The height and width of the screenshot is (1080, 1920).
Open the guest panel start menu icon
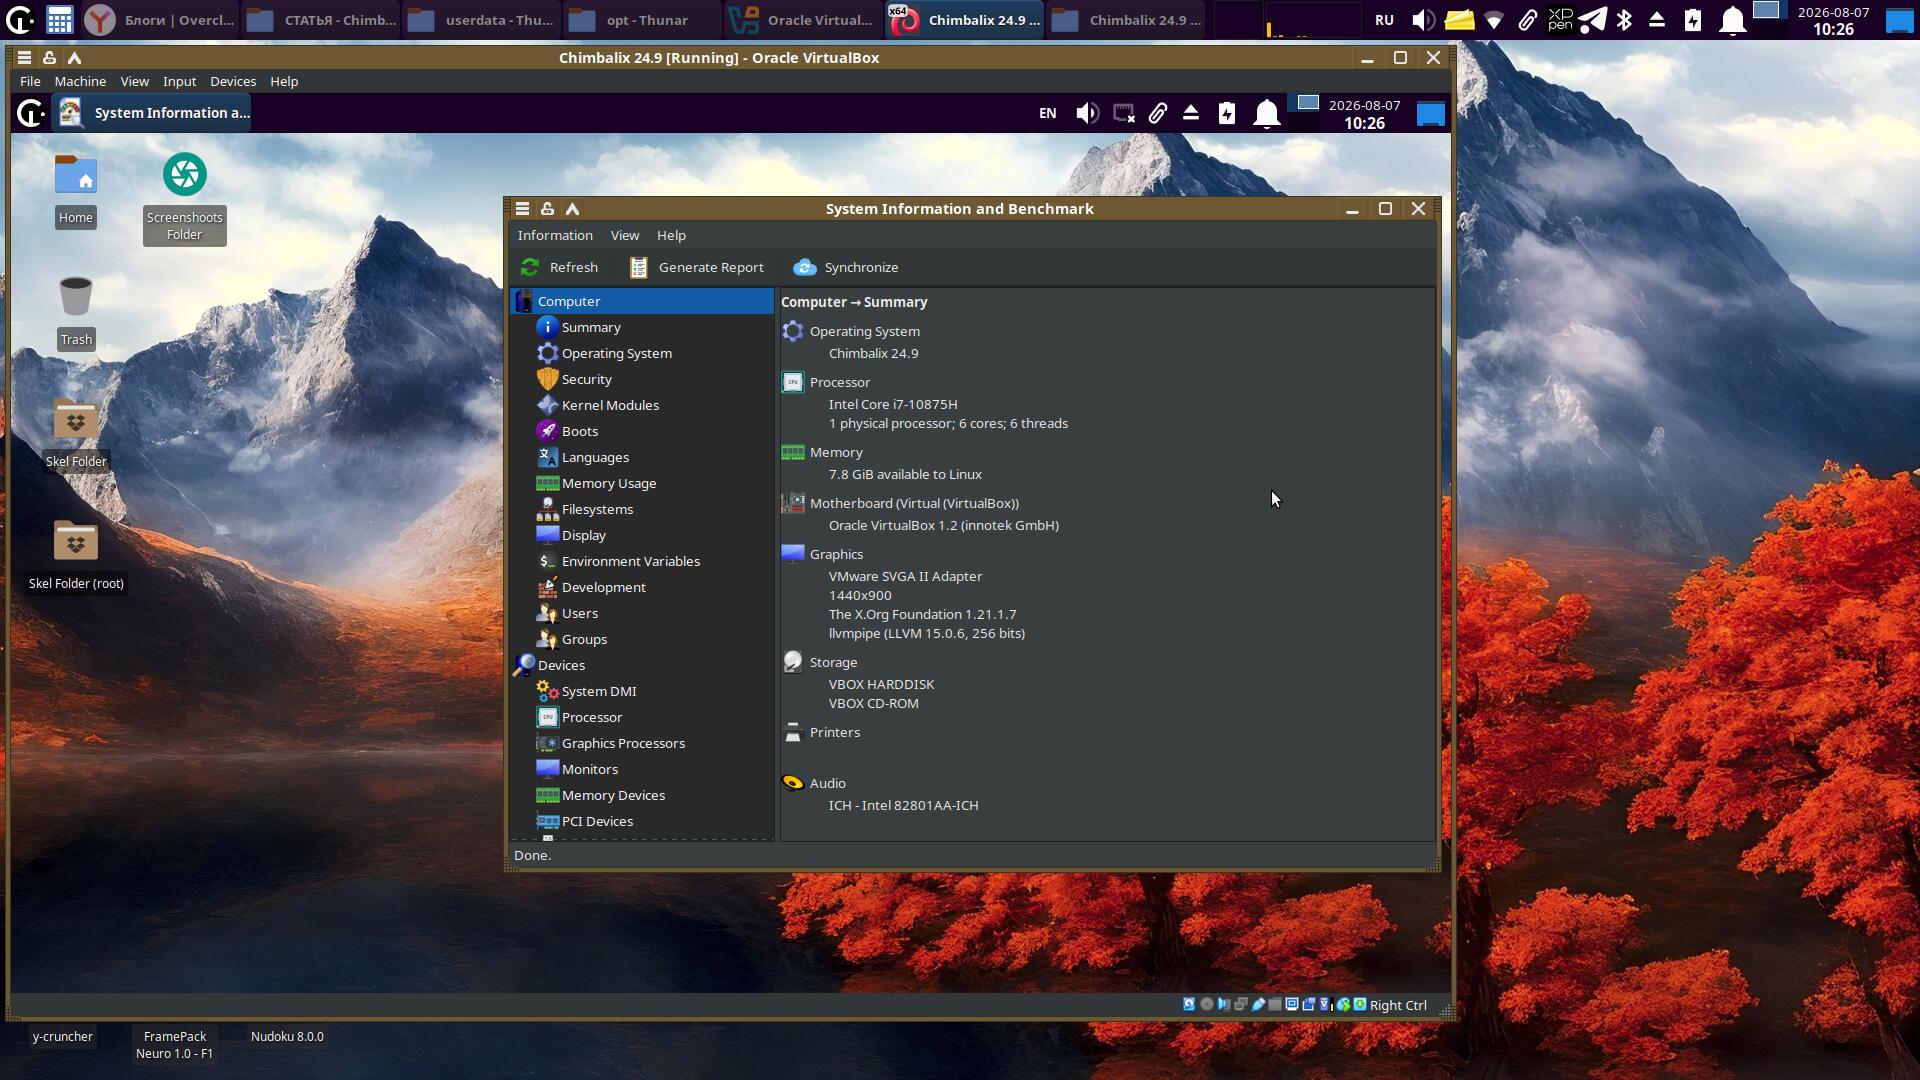(31, 113)
